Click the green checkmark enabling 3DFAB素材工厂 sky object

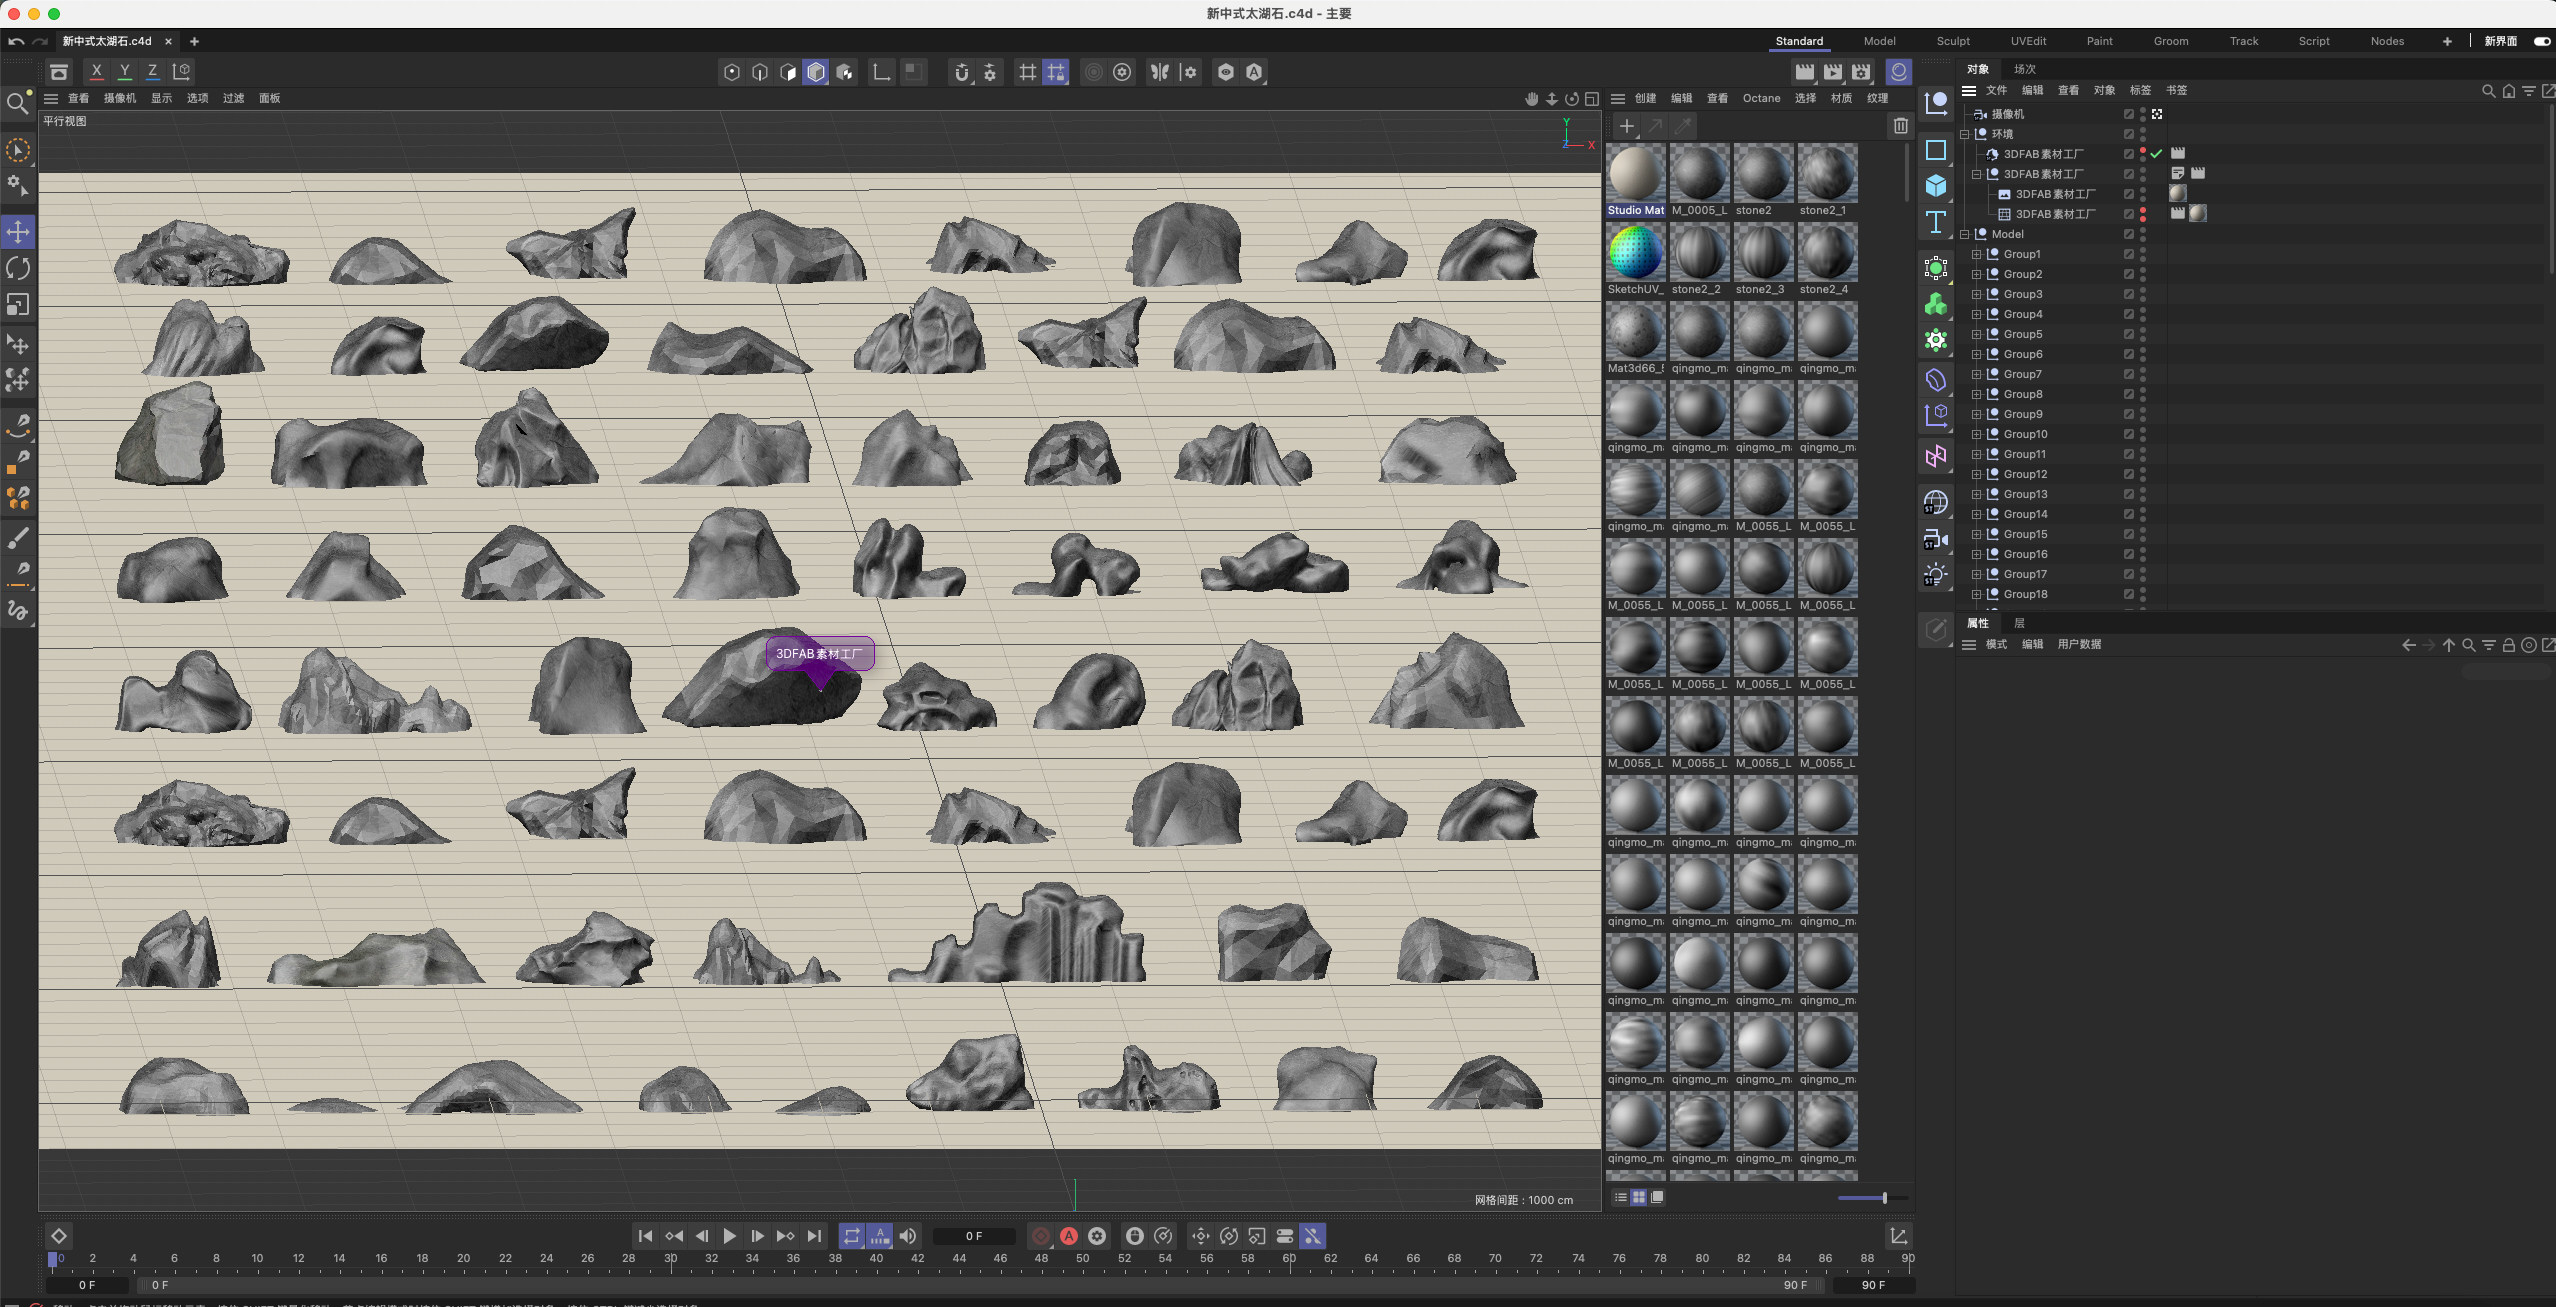point(2156,154)
